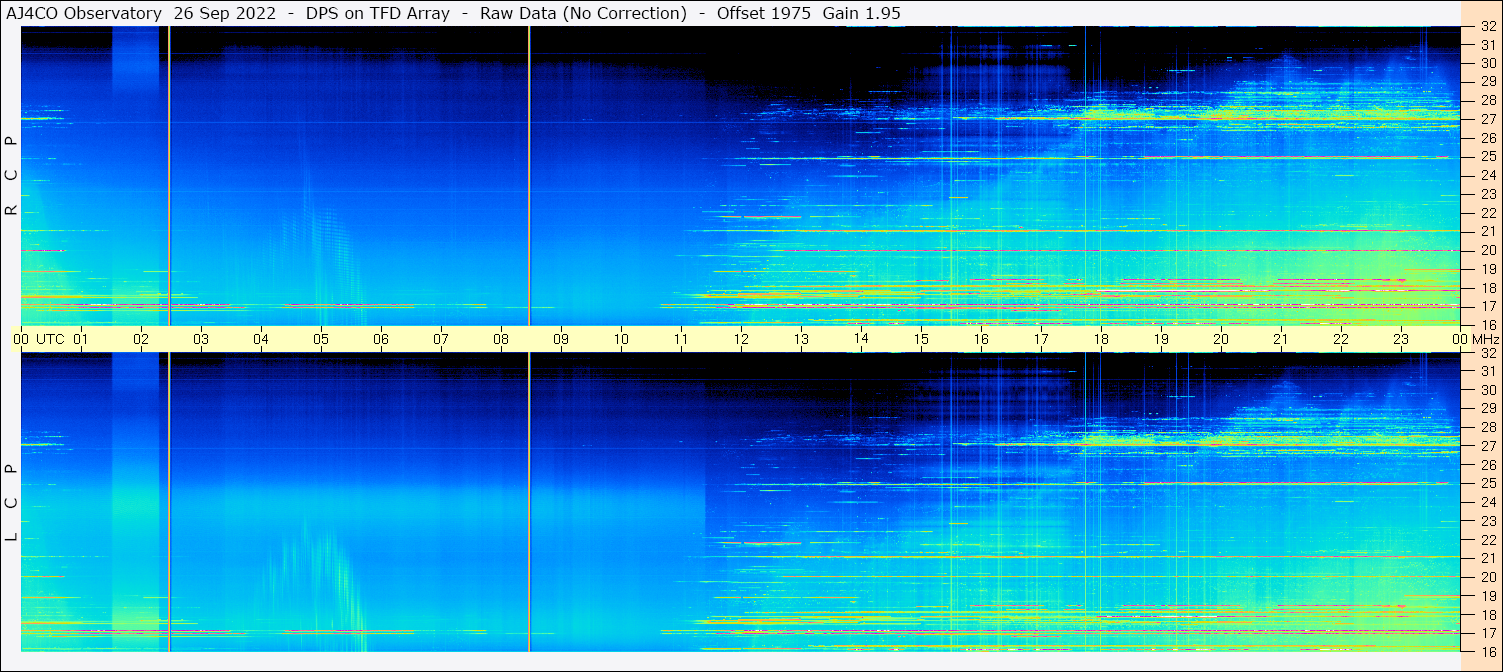This screenshot has width=1503, height=672.
Task: Click pink vertical line near 02:30 in LCP panel
Action: [x=169, y=502]
